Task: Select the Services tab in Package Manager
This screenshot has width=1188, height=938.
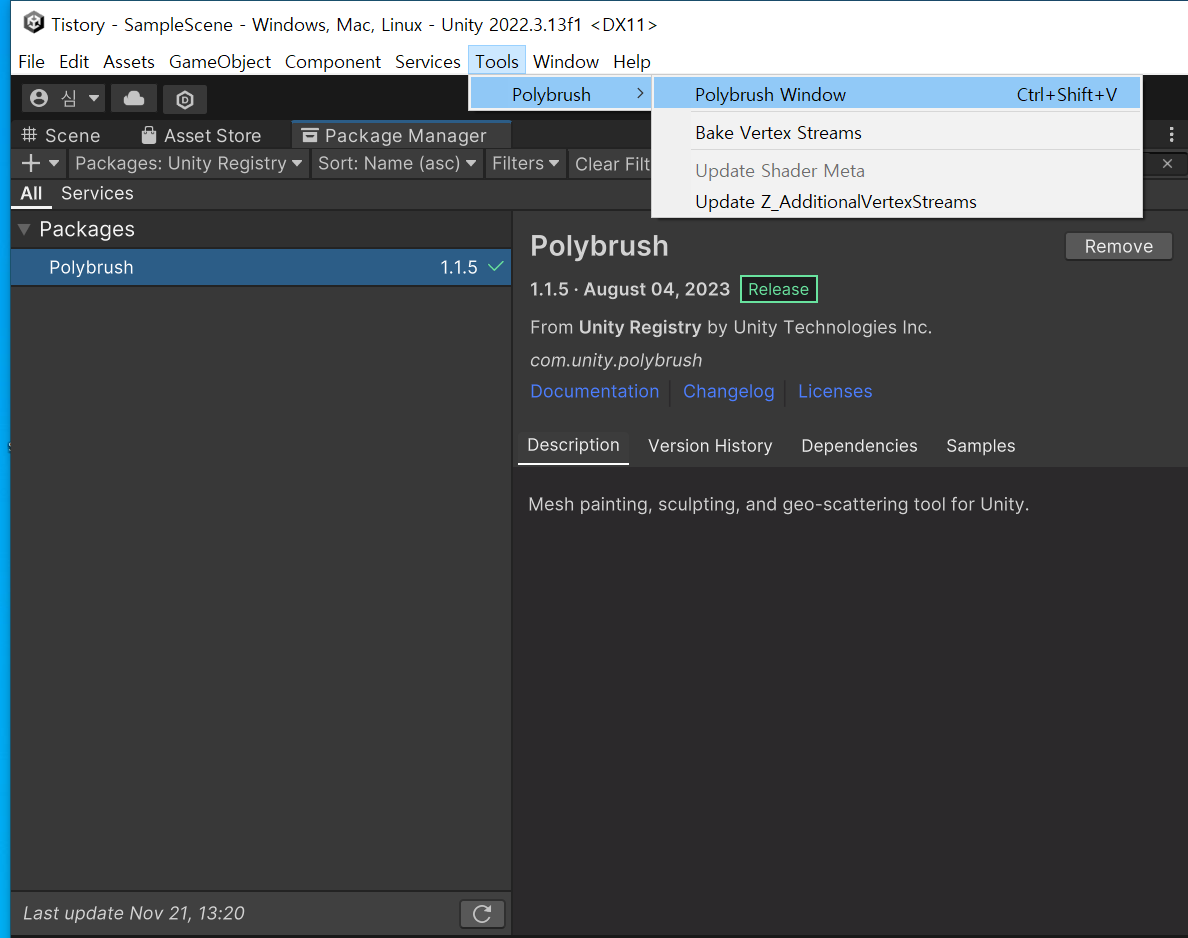Action: click(x=97, y=193)
